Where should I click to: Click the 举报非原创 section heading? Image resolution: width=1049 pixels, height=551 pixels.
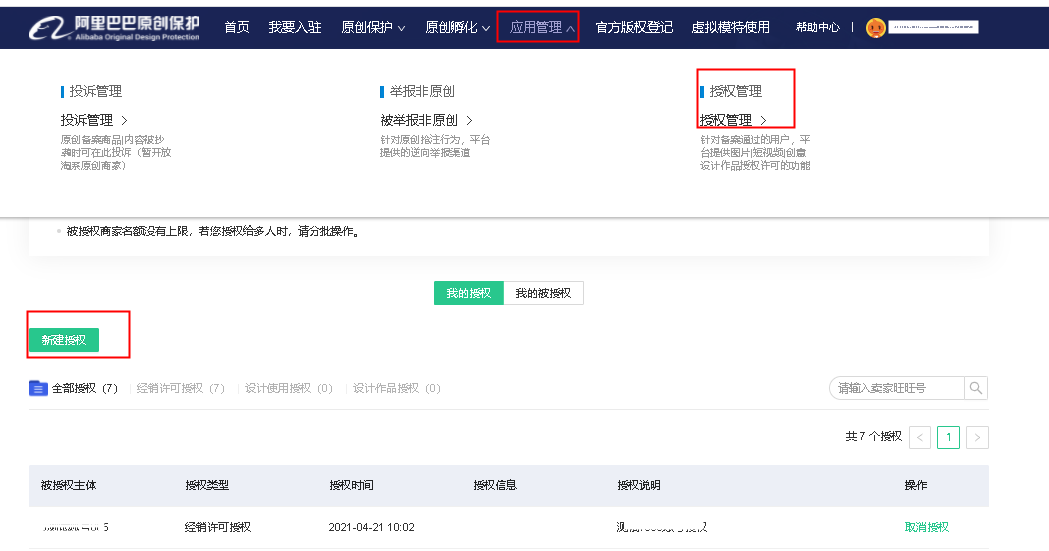[422, 91]
